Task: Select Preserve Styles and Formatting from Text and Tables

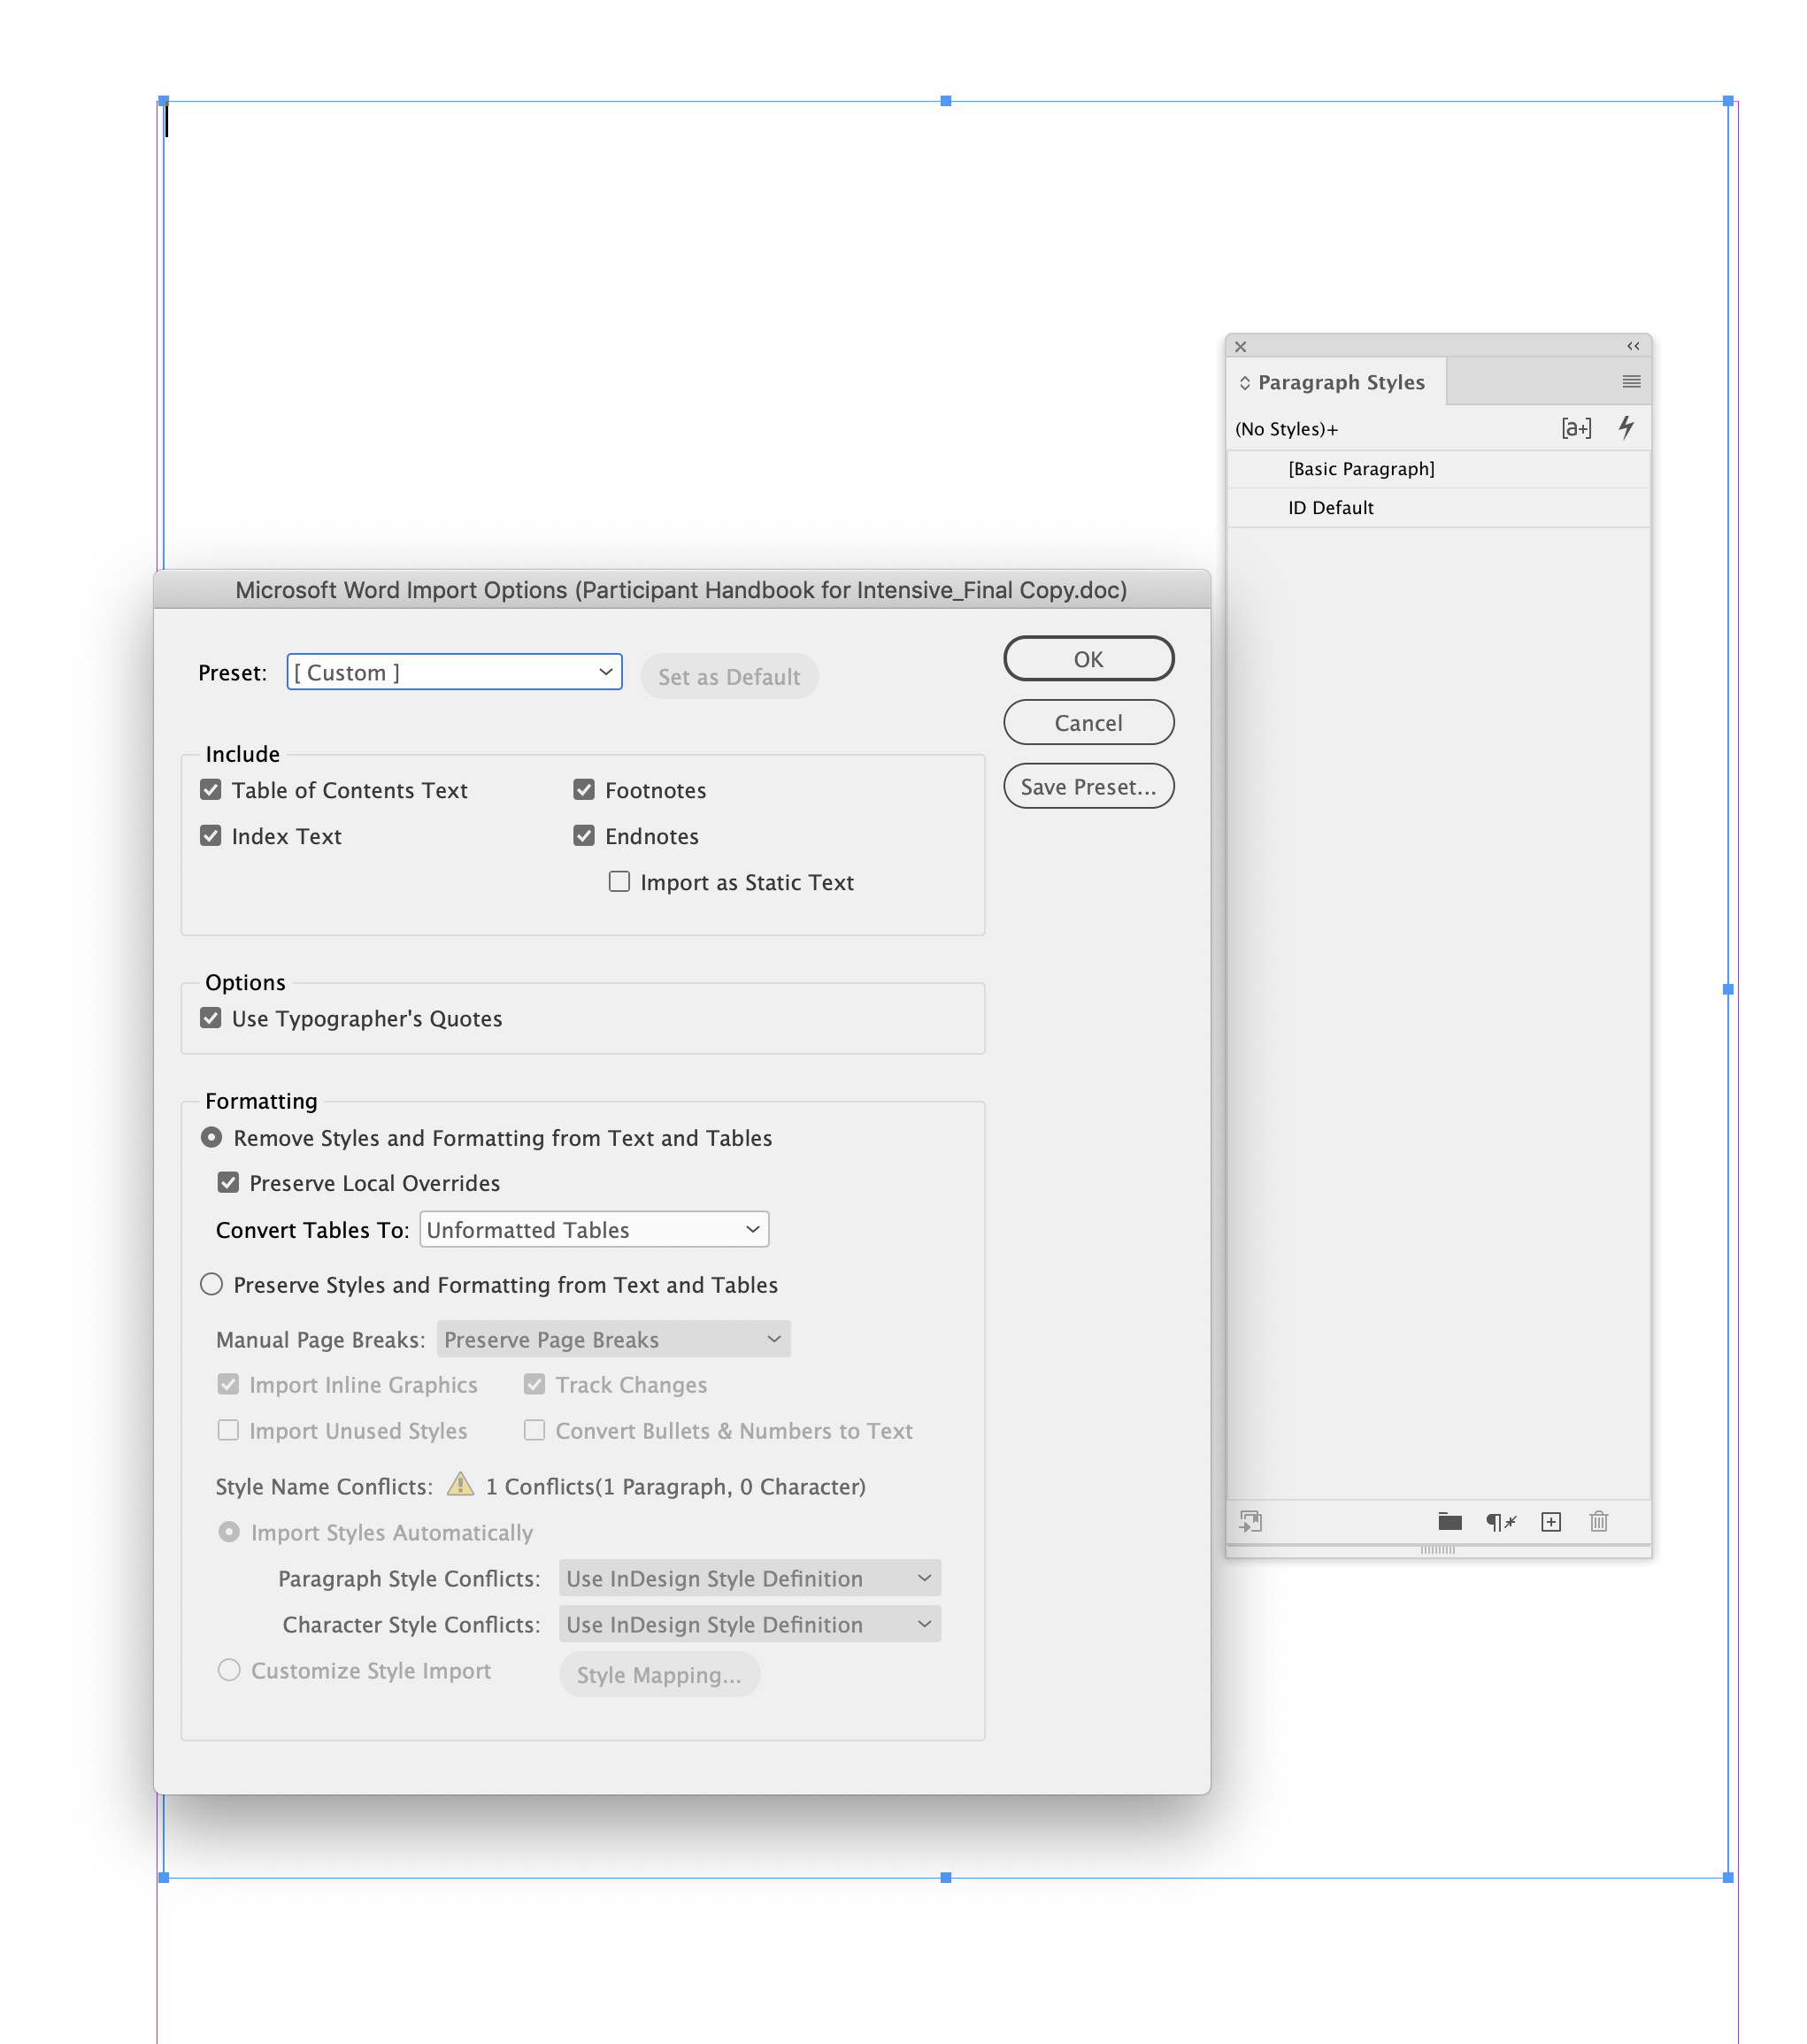Action: pos(211,1284)
